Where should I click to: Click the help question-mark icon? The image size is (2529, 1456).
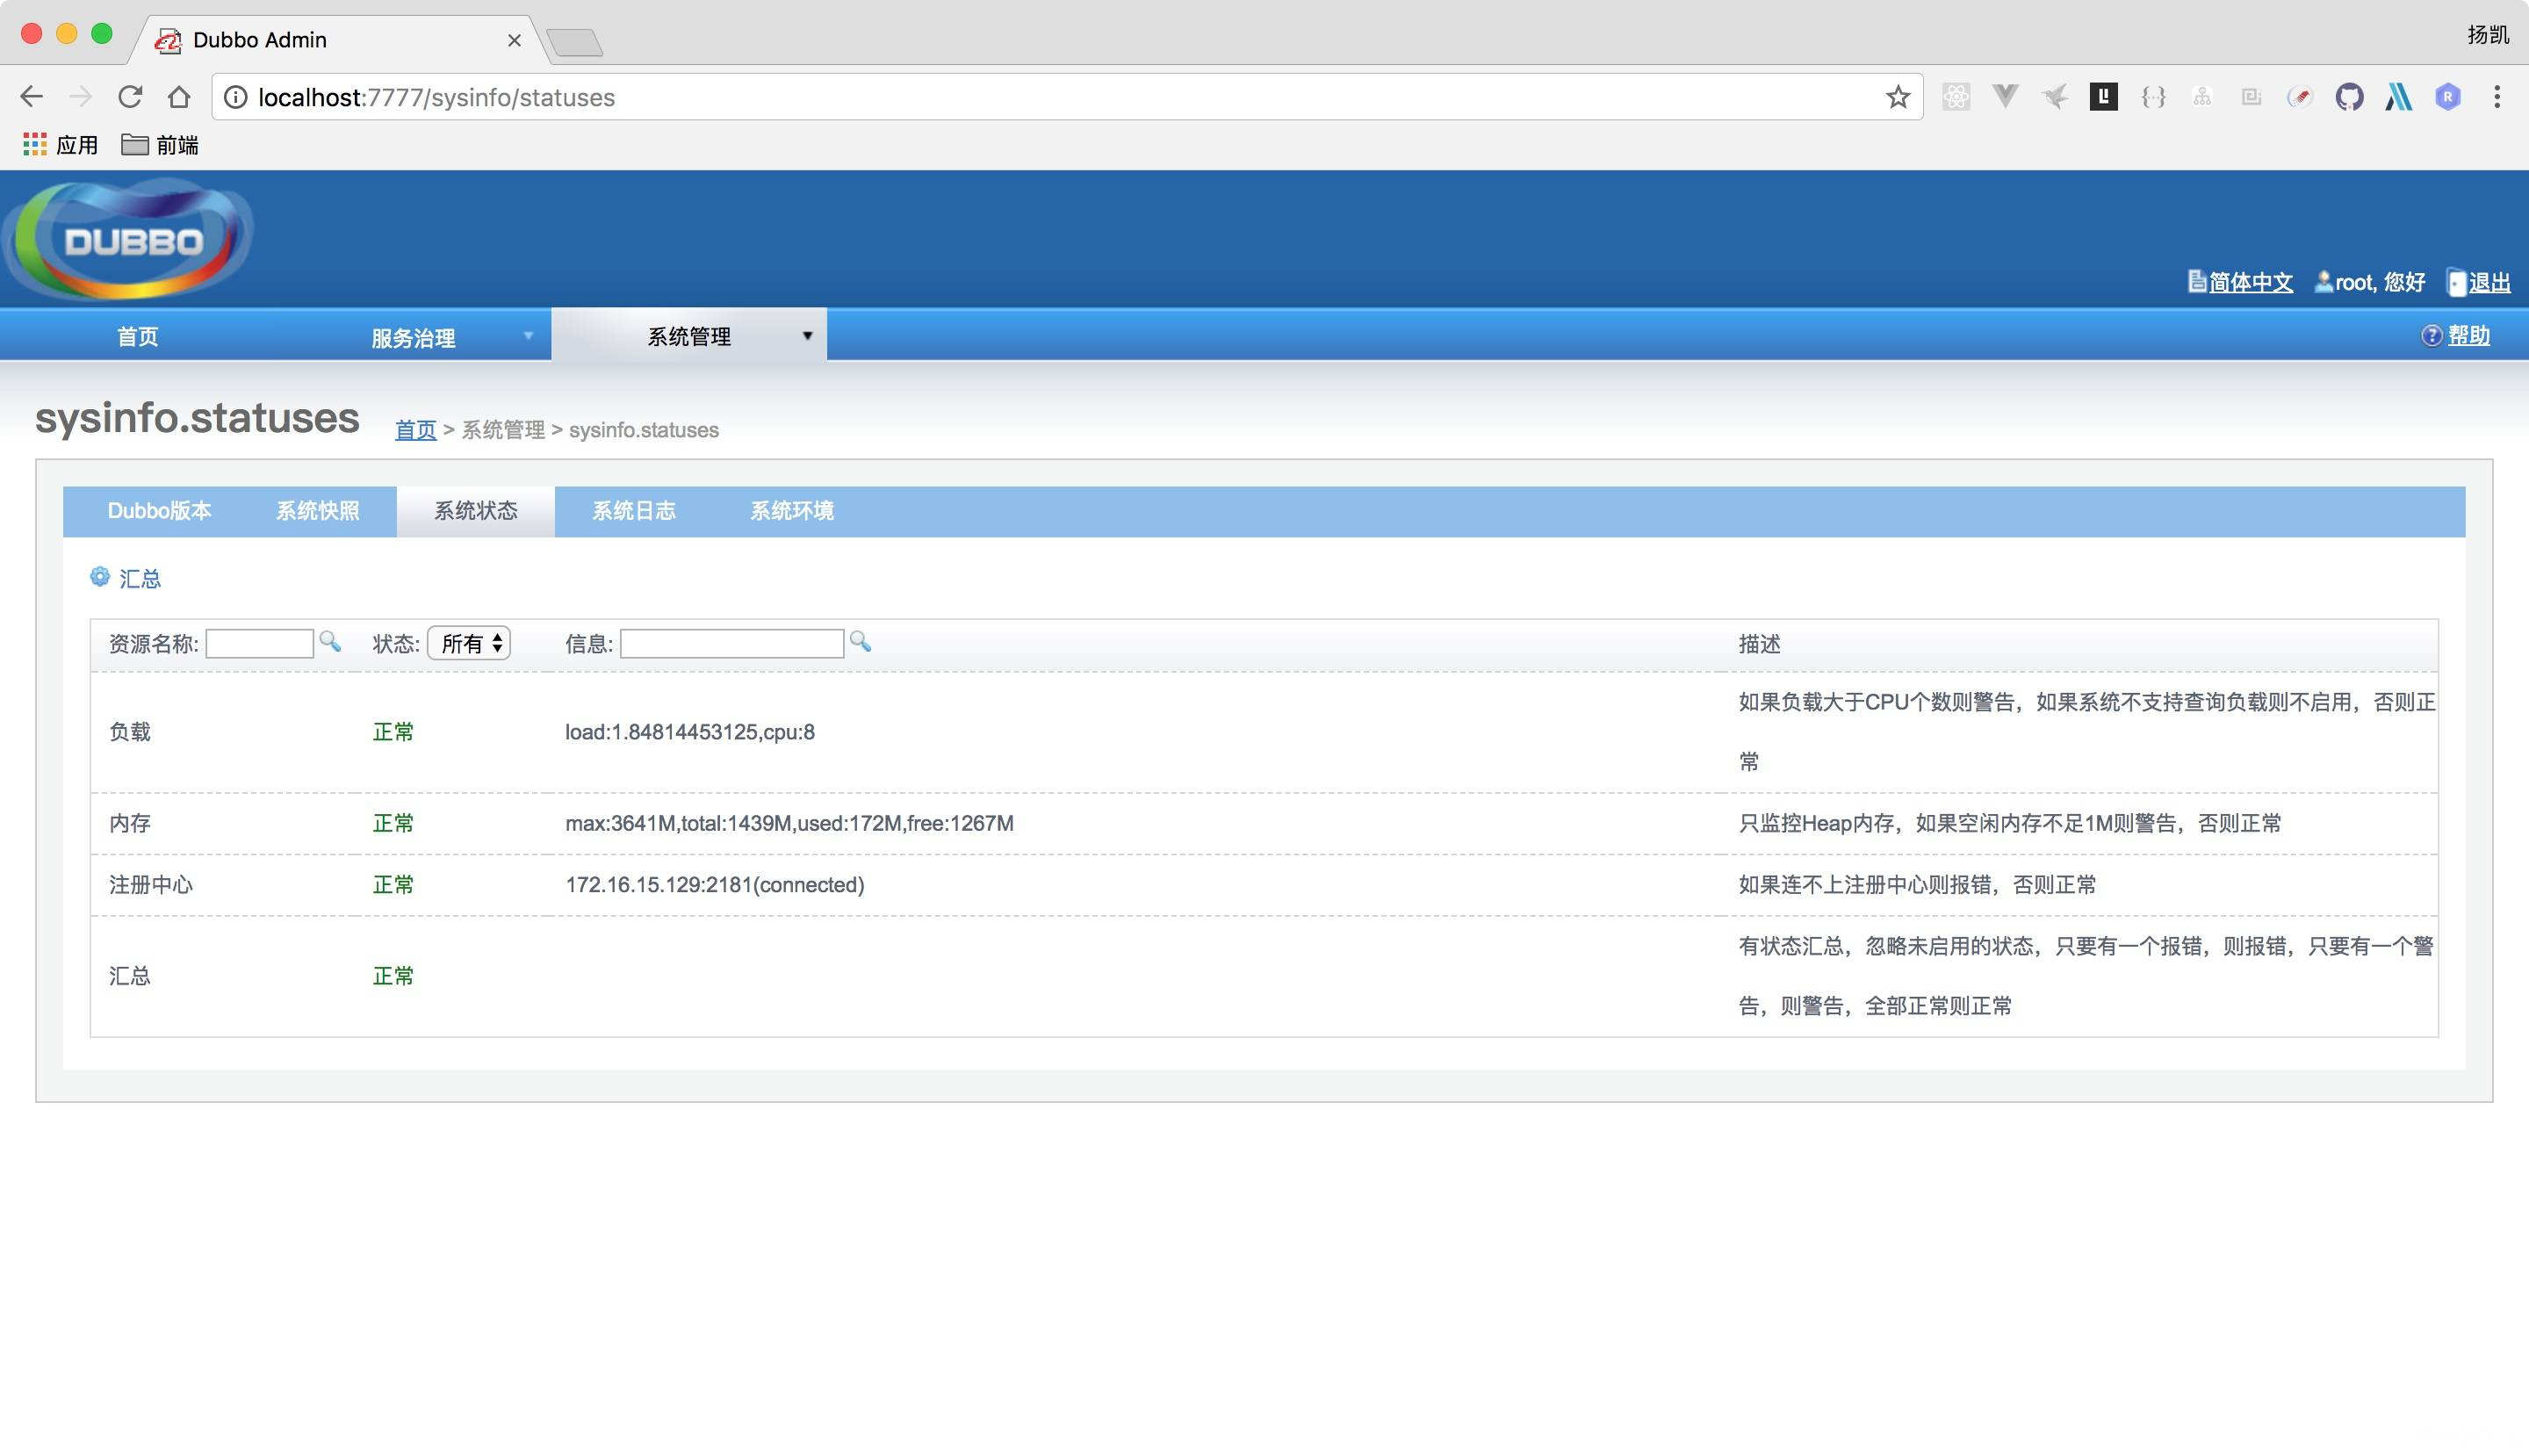[x=2430, y=336]
